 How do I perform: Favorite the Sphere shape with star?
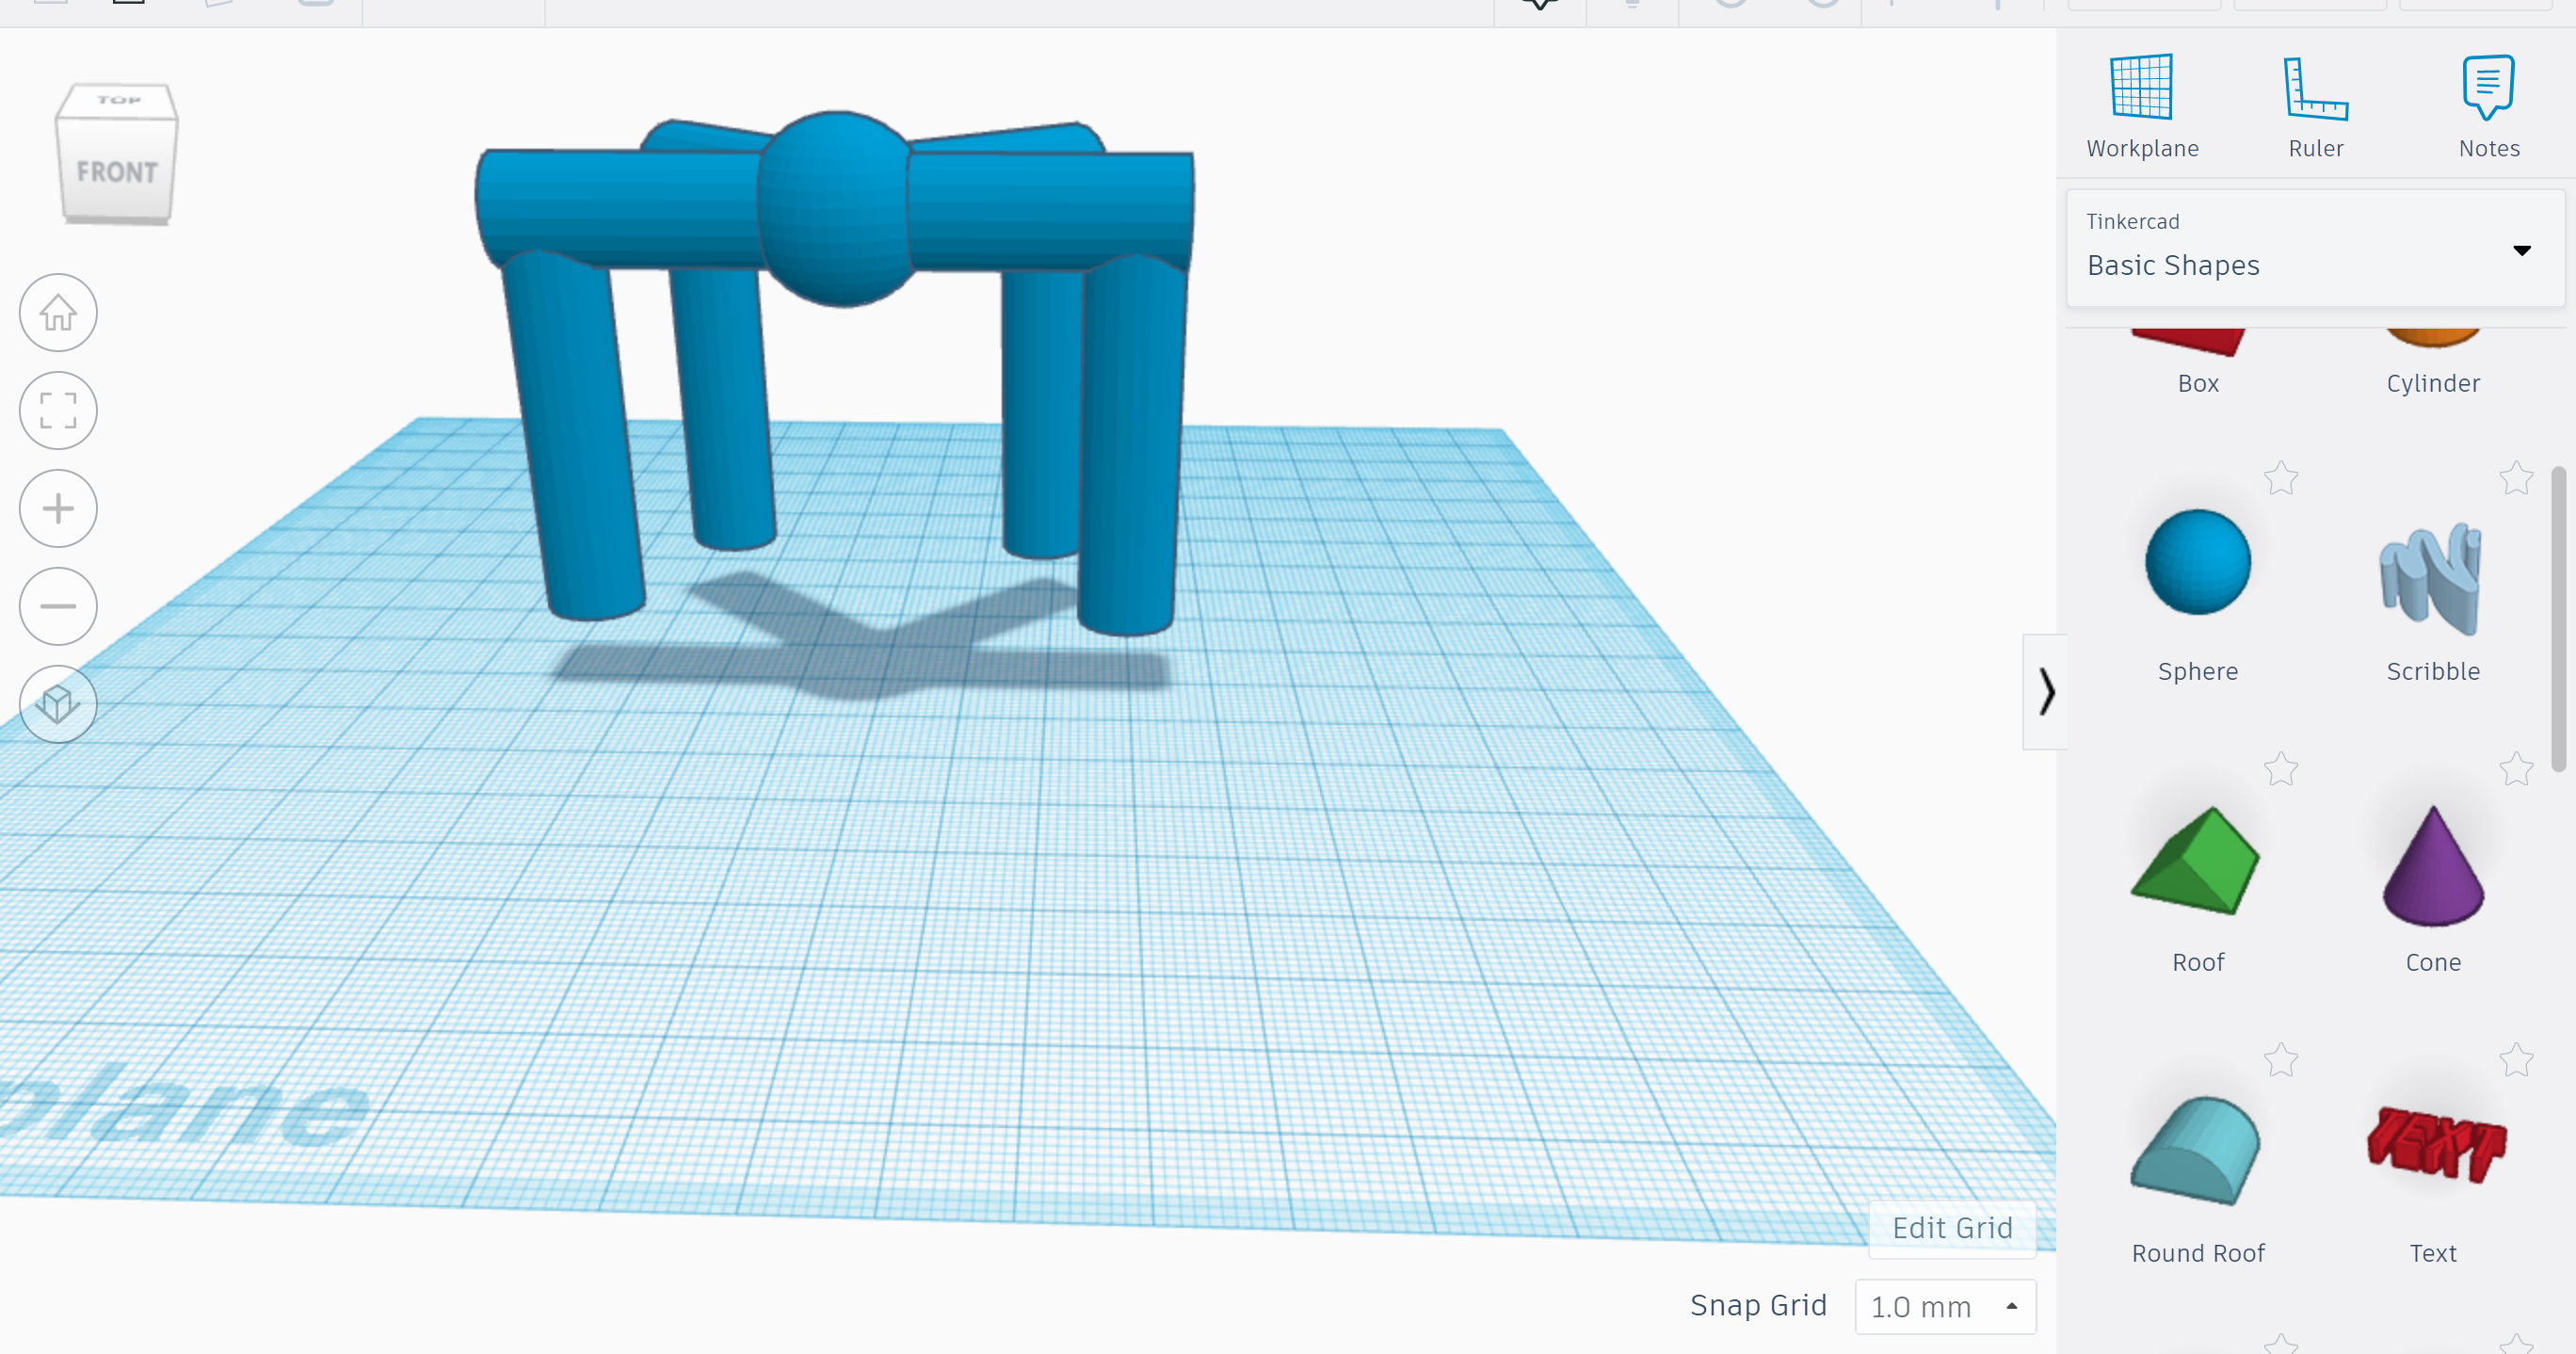click(2281, 478)
